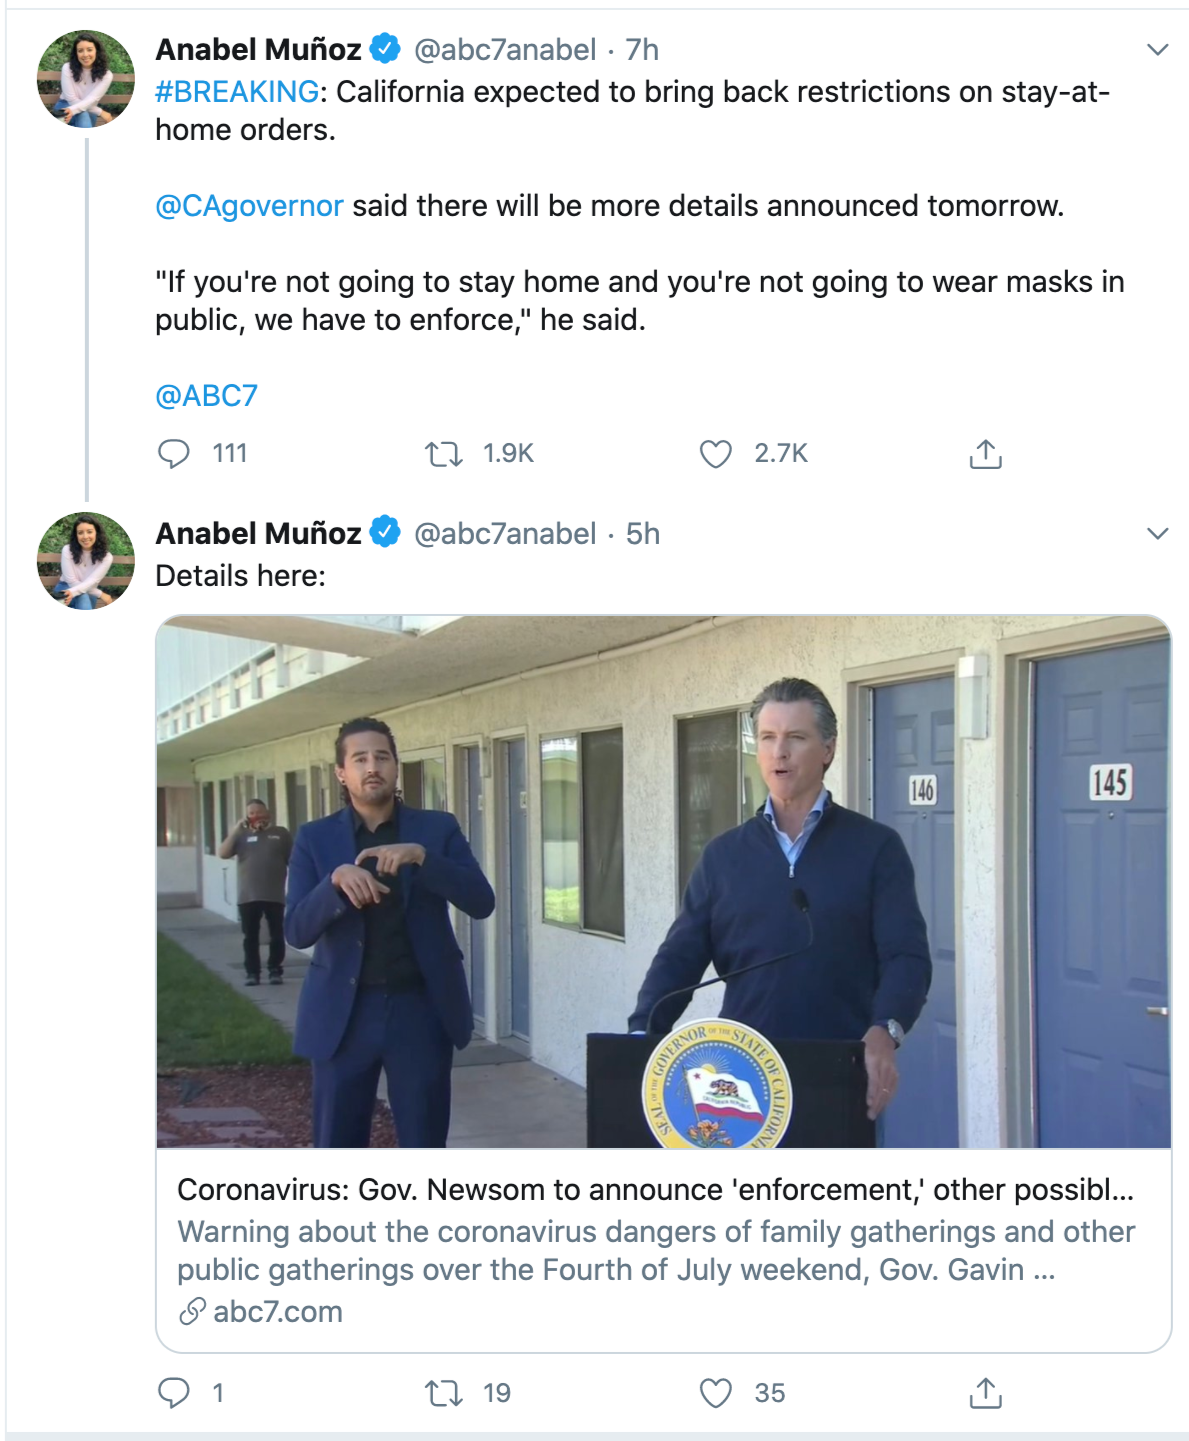1189x1441 pixels.
Task: Reply to the first tweet with 111 comments
Action: (174, 454)
